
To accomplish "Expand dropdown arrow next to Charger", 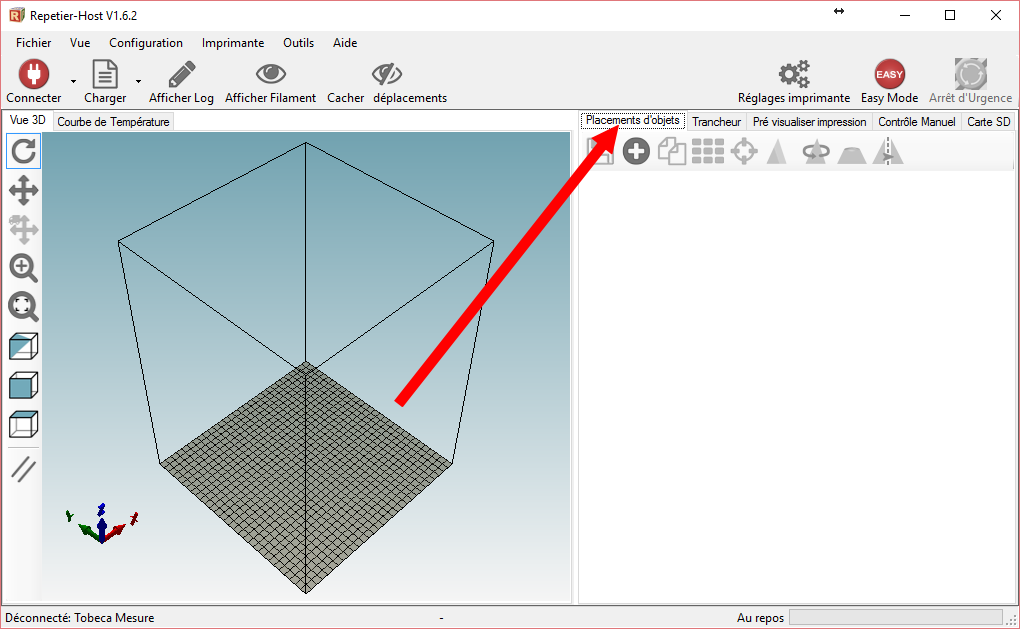I will pos(138,82).
